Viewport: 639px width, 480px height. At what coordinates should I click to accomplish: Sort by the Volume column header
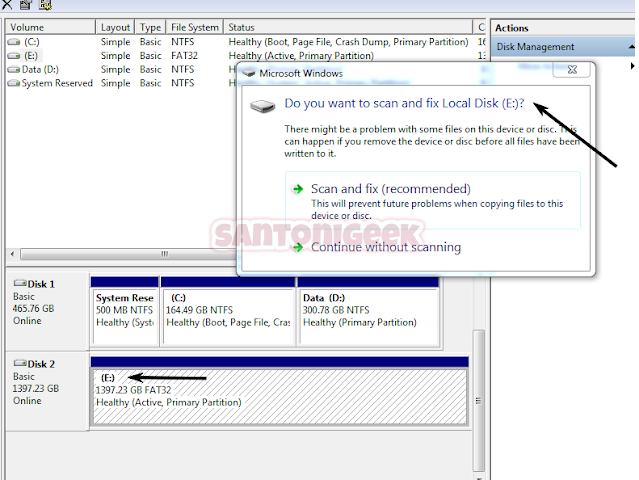[50, 27]
